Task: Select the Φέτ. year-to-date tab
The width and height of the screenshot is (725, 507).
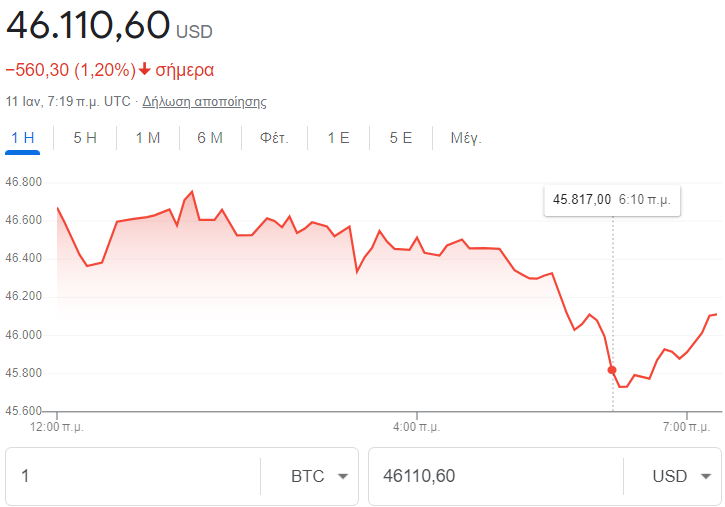Action: coord(274,138)
